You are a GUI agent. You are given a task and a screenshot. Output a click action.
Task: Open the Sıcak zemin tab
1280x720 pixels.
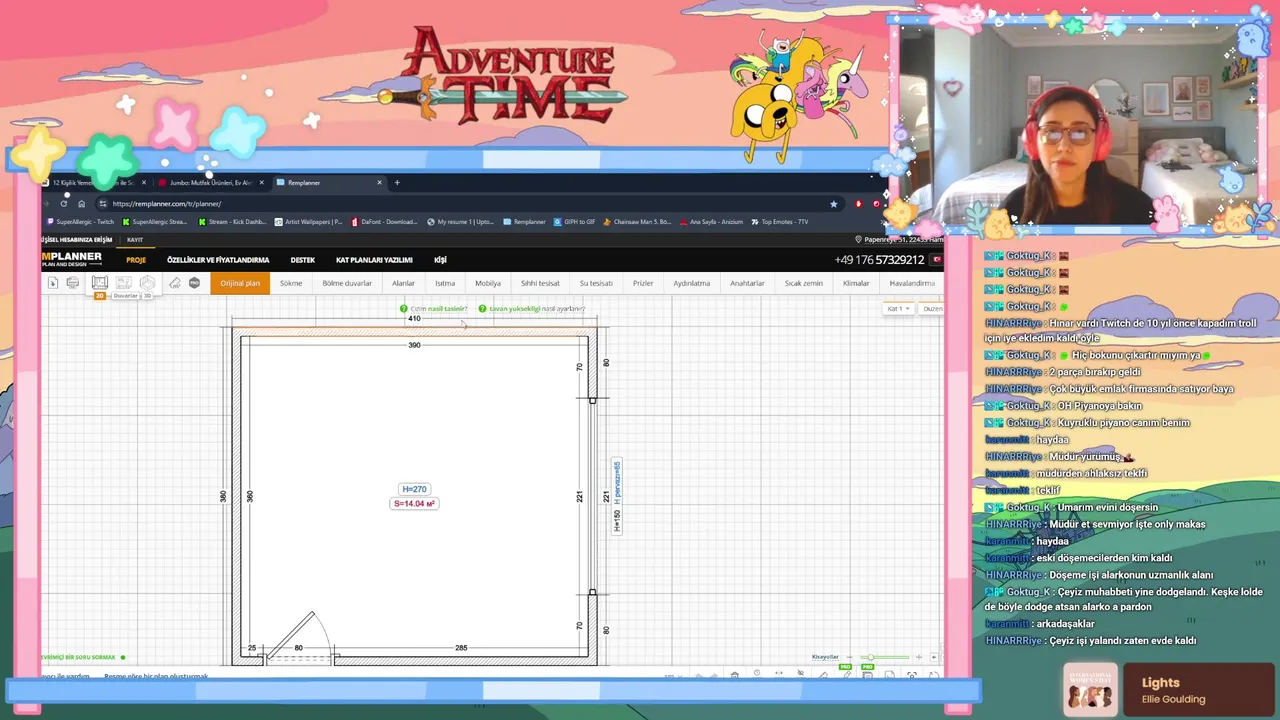pyautogui.click(x=804, y=283)
